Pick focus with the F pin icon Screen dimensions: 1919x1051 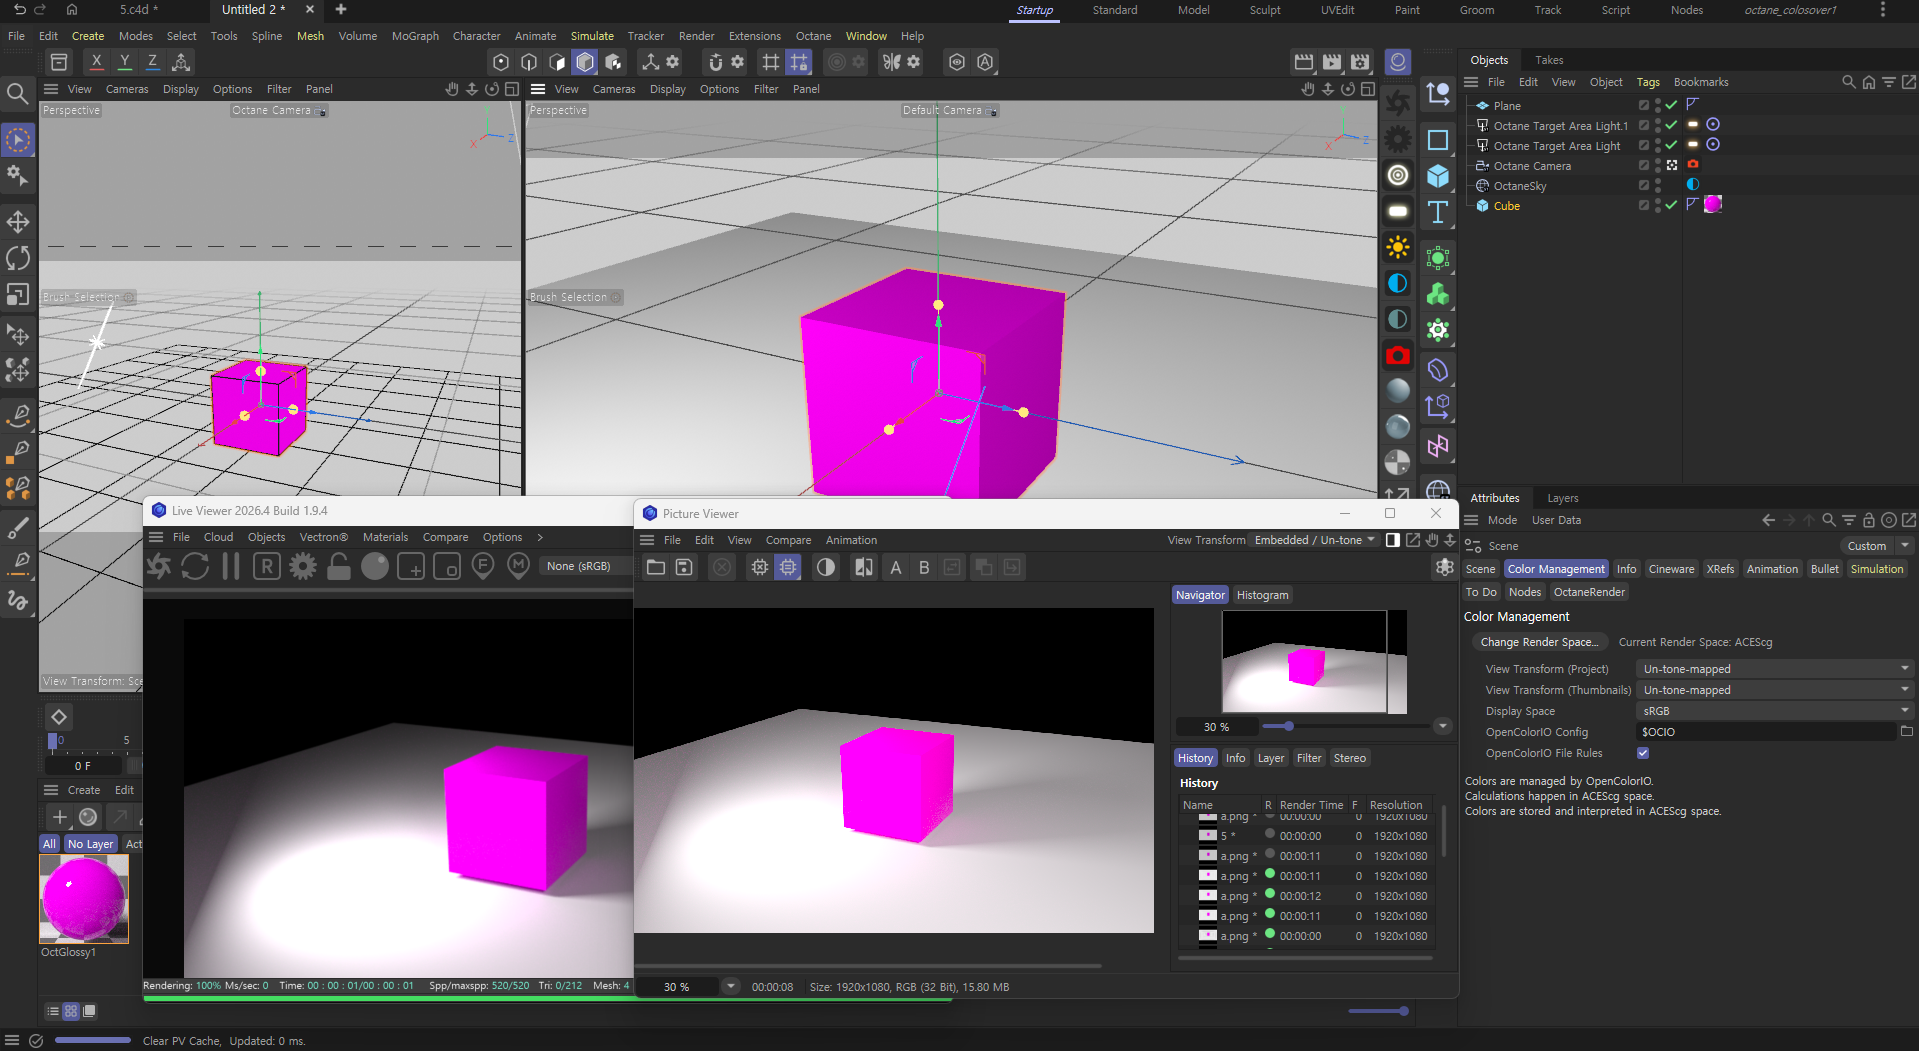point(483,567)
